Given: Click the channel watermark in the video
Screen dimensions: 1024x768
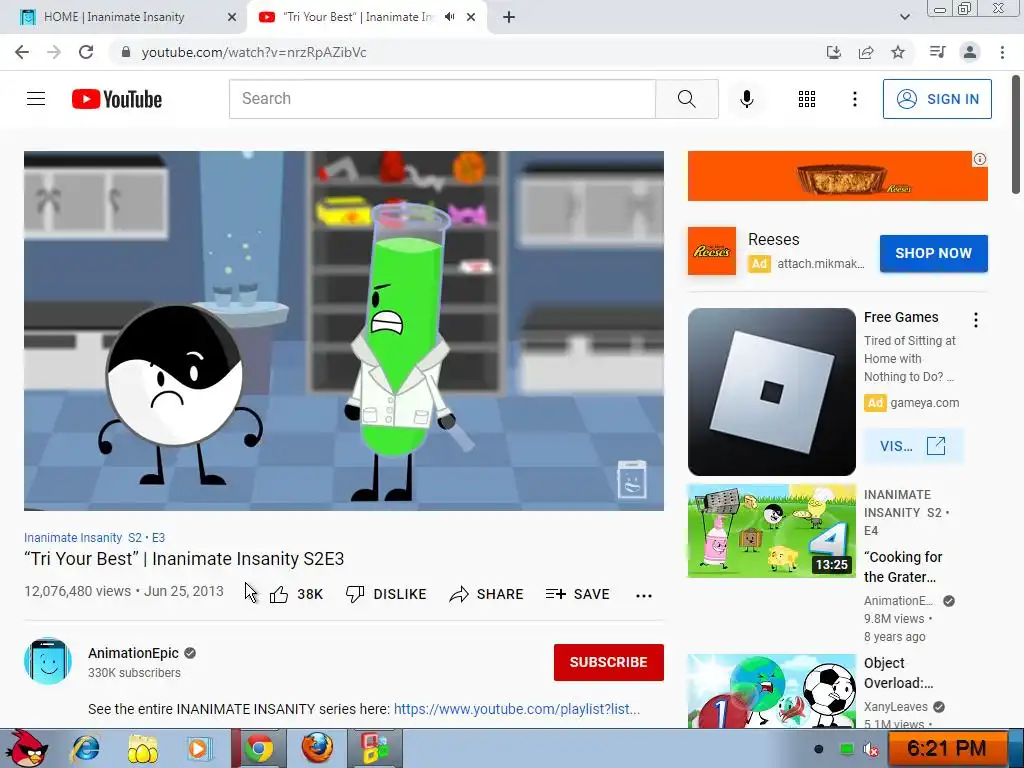Looking at the screenshot, I should [632, 479].
